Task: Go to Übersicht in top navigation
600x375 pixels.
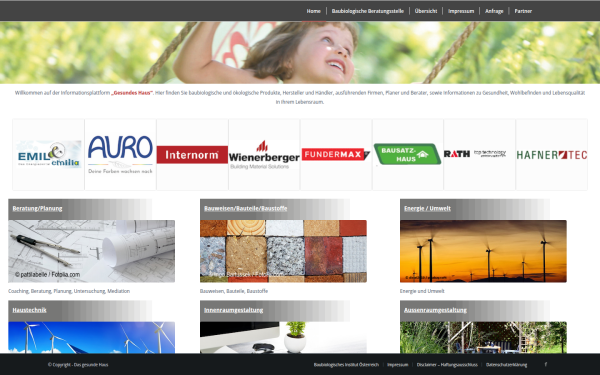Action: 426,11
